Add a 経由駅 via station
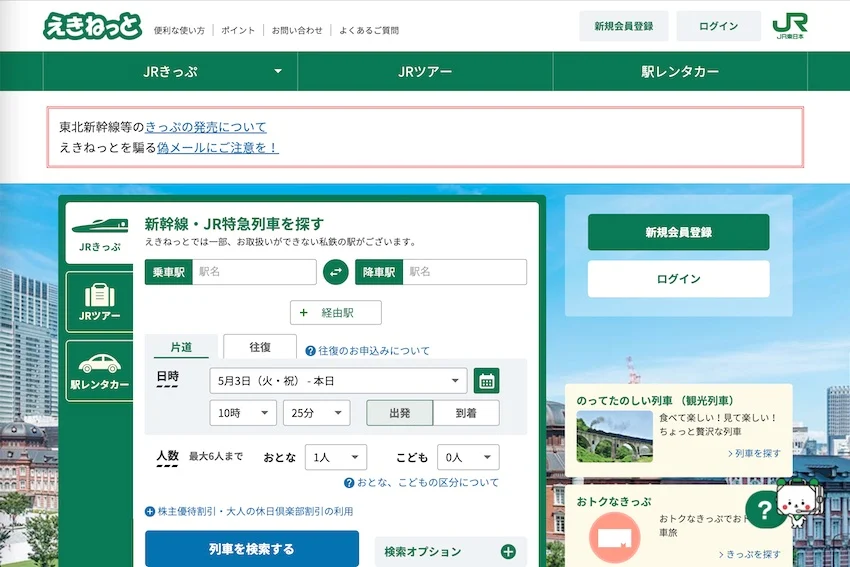850x567 pixels. click(336, 313)
